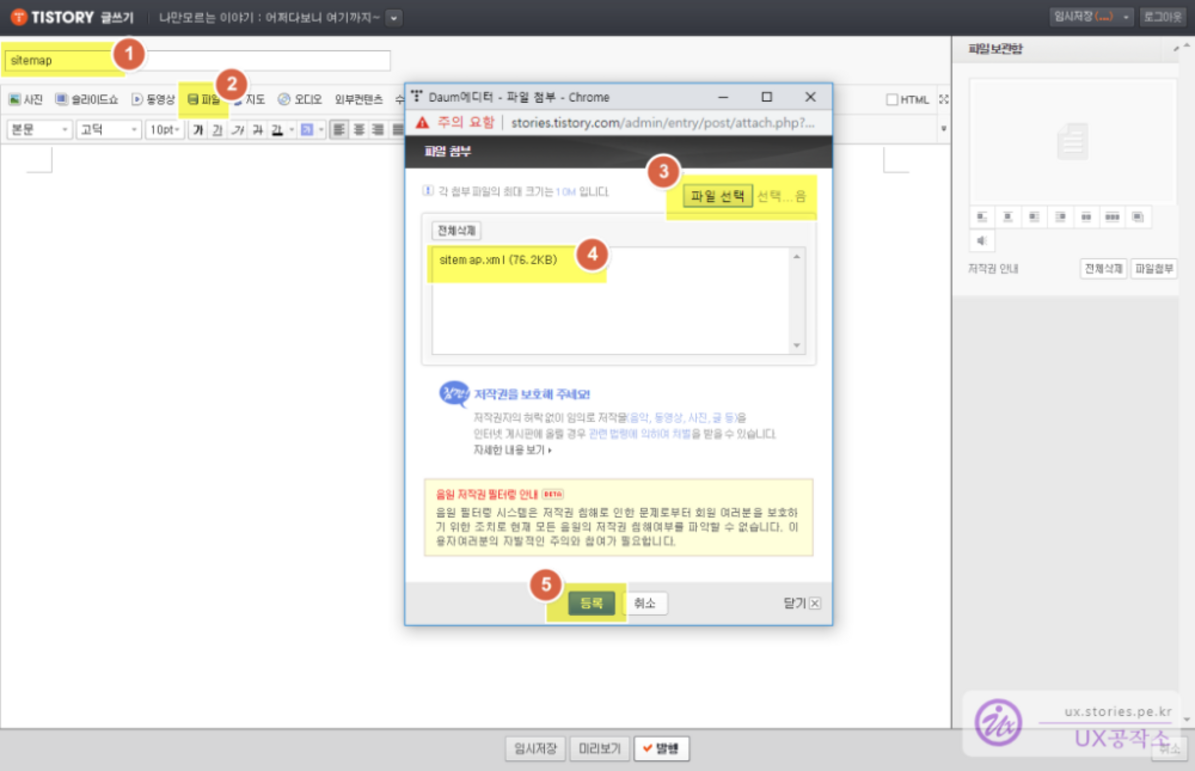Open the blog selector dropdown arrow

click(394, 18)
